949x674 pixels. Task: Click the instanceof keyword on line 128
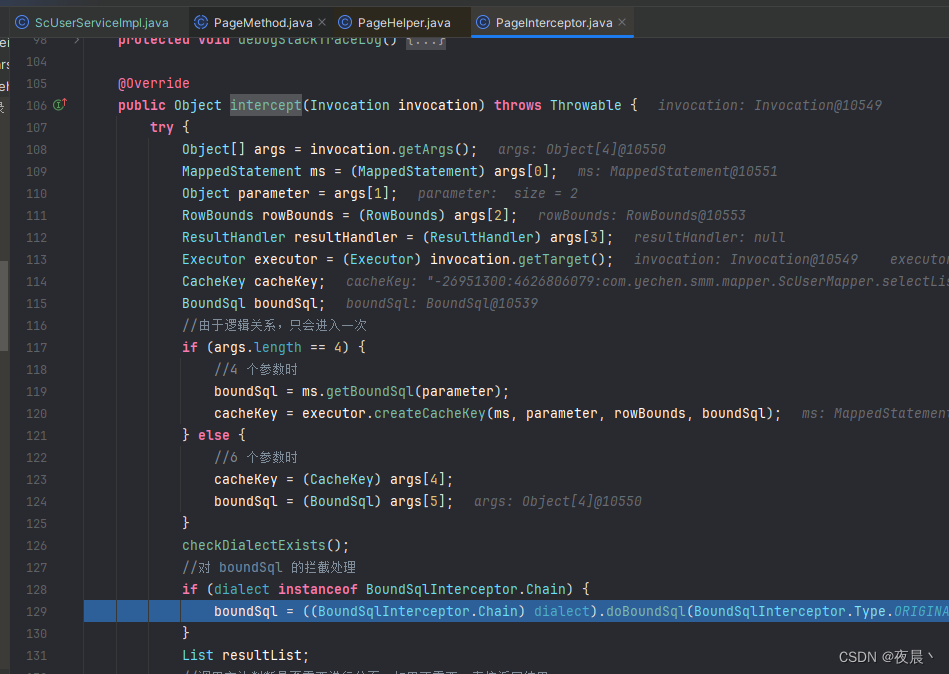tap(318, 589)
